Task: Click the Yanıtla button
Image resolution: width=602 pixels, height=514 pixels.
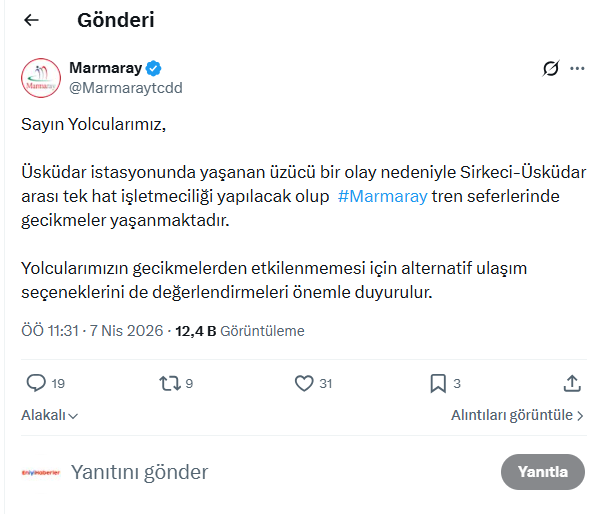Action: pyautogui.click(x=543, y=472)
